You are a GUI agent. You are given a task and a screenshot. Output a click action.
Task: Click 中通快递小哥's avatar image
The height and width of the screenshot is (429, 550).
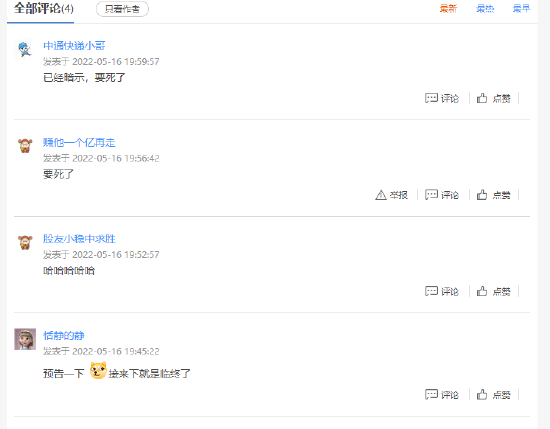(25, 49)
